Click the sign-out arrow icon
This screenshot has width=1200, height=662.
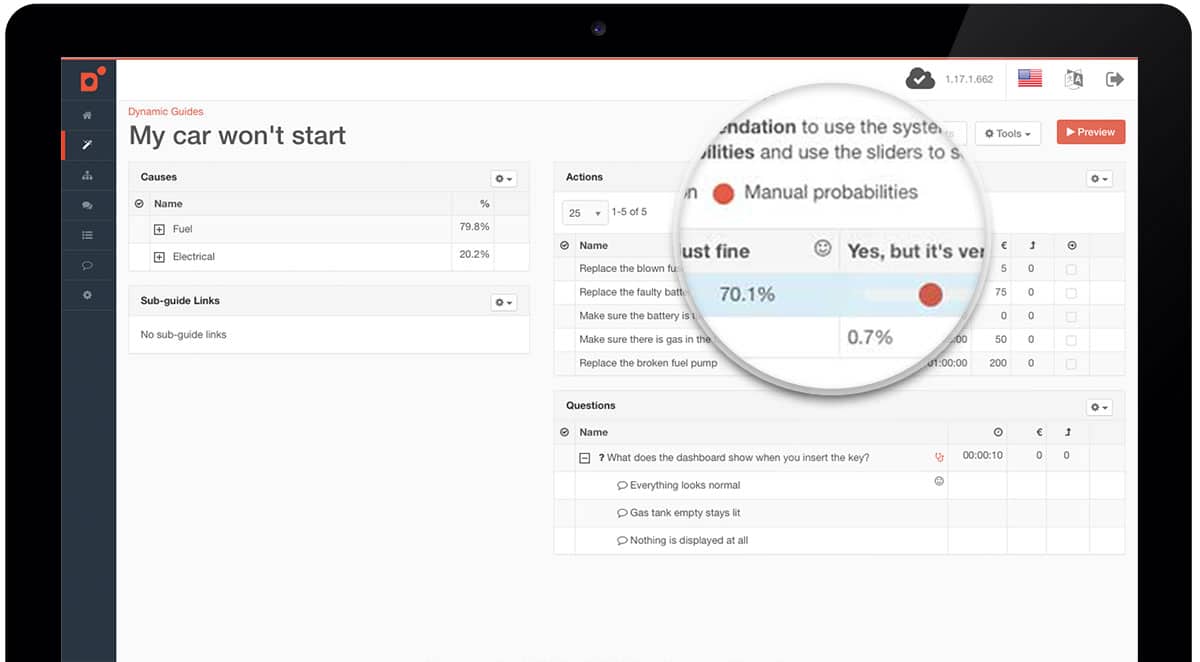point(1114,79)
